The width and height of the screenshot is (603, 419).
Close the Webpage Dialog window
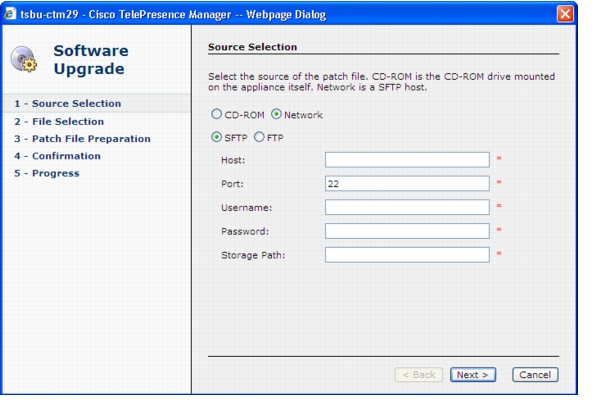click(565, 14)
